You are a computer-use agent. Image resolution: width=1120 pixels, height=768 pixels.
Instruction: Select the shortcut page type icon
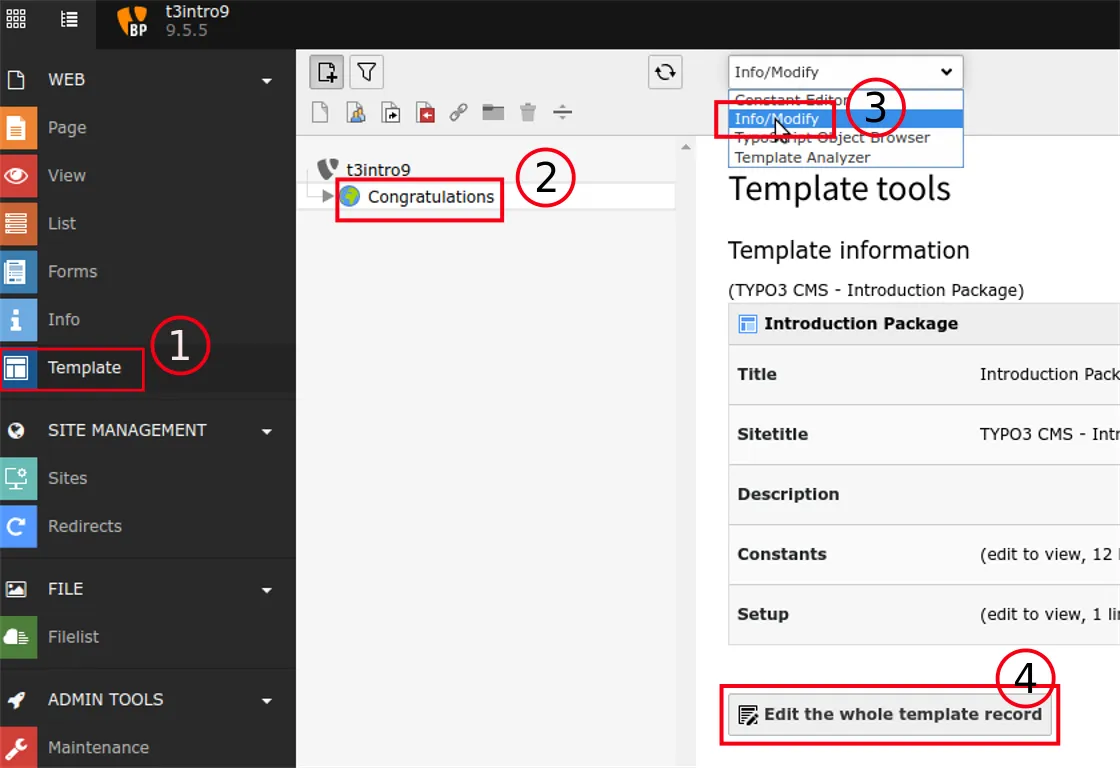pyautogui.click(x=391, y=113)
